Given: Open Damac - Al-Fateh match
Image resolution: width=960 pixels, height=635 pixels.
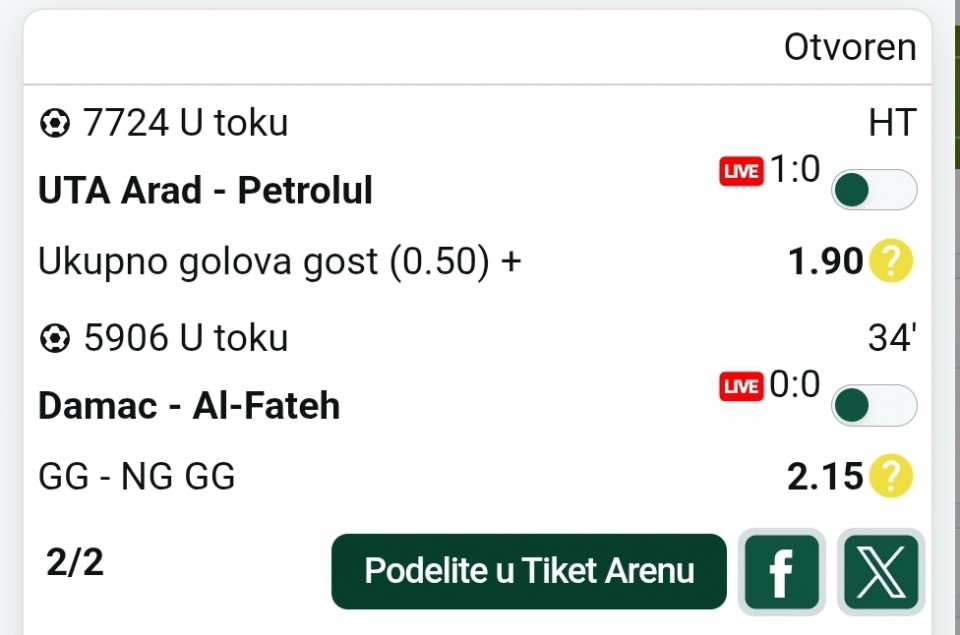Looking at the screenshot, I should coord(189,406).
